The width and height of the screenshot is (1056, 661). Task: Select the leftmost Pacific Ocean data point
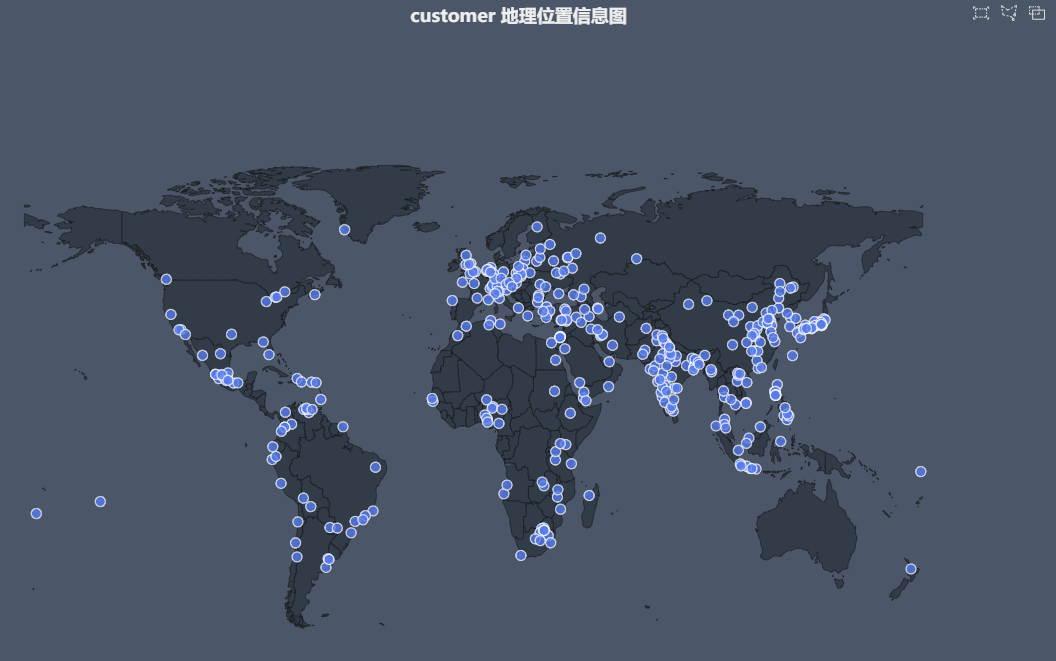pyautogui.click(x=36, y=514)
